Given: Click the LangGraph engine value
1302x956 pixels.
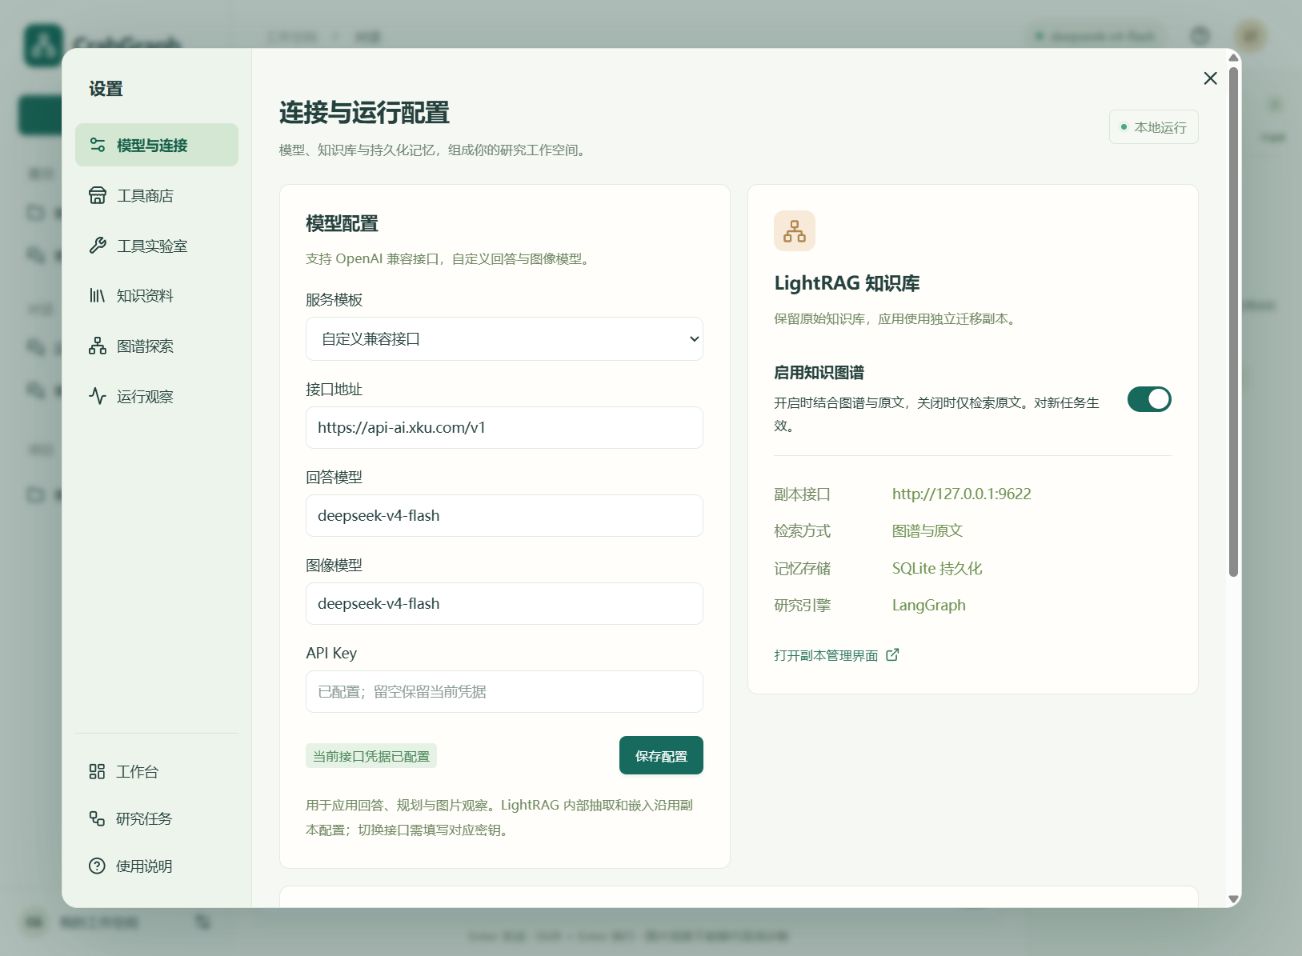Looking at the screenshot, I should pyautogui.click(x=929, y=605).
